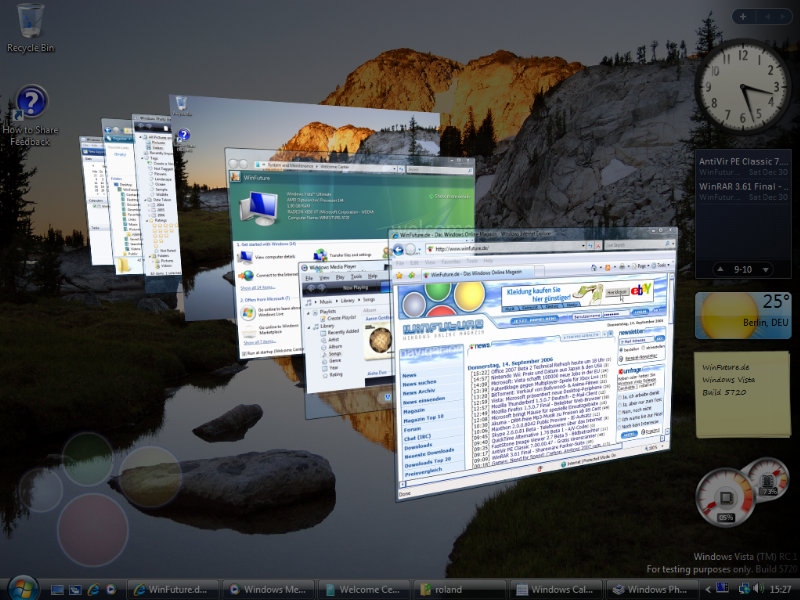The image size is (800, 600).
Task: Click the memory meter gadget dial
Action: point(768,479)
